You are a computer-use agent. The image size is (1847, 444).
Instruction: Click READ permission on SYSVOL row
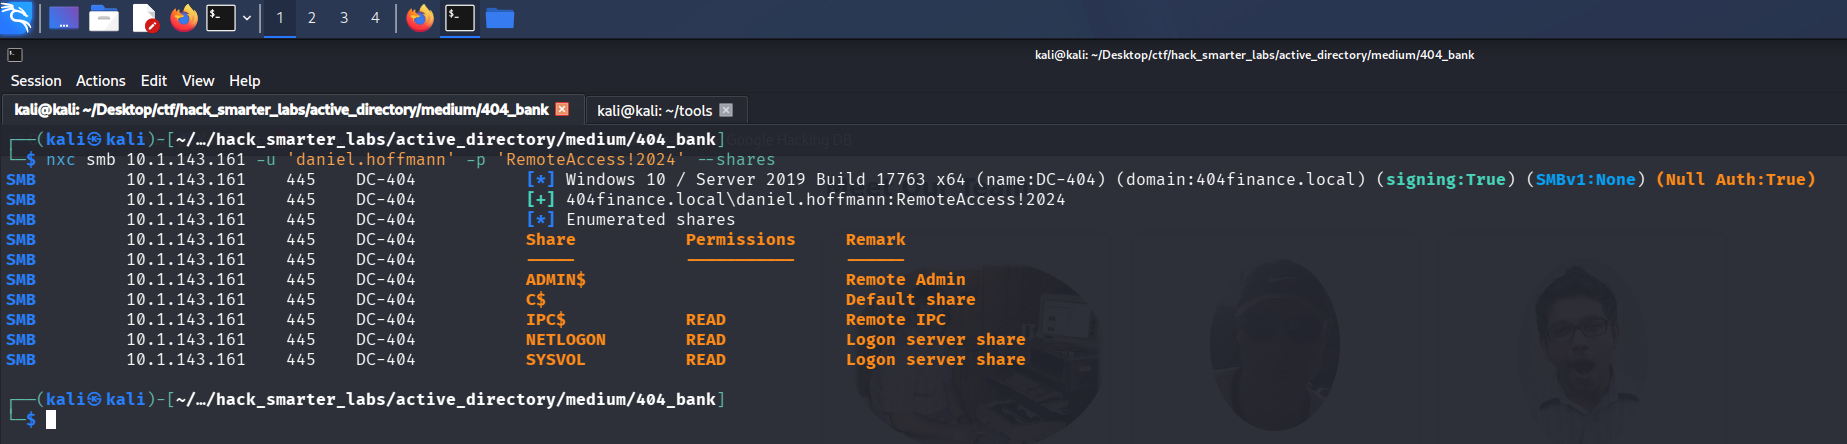click(706, 360)
